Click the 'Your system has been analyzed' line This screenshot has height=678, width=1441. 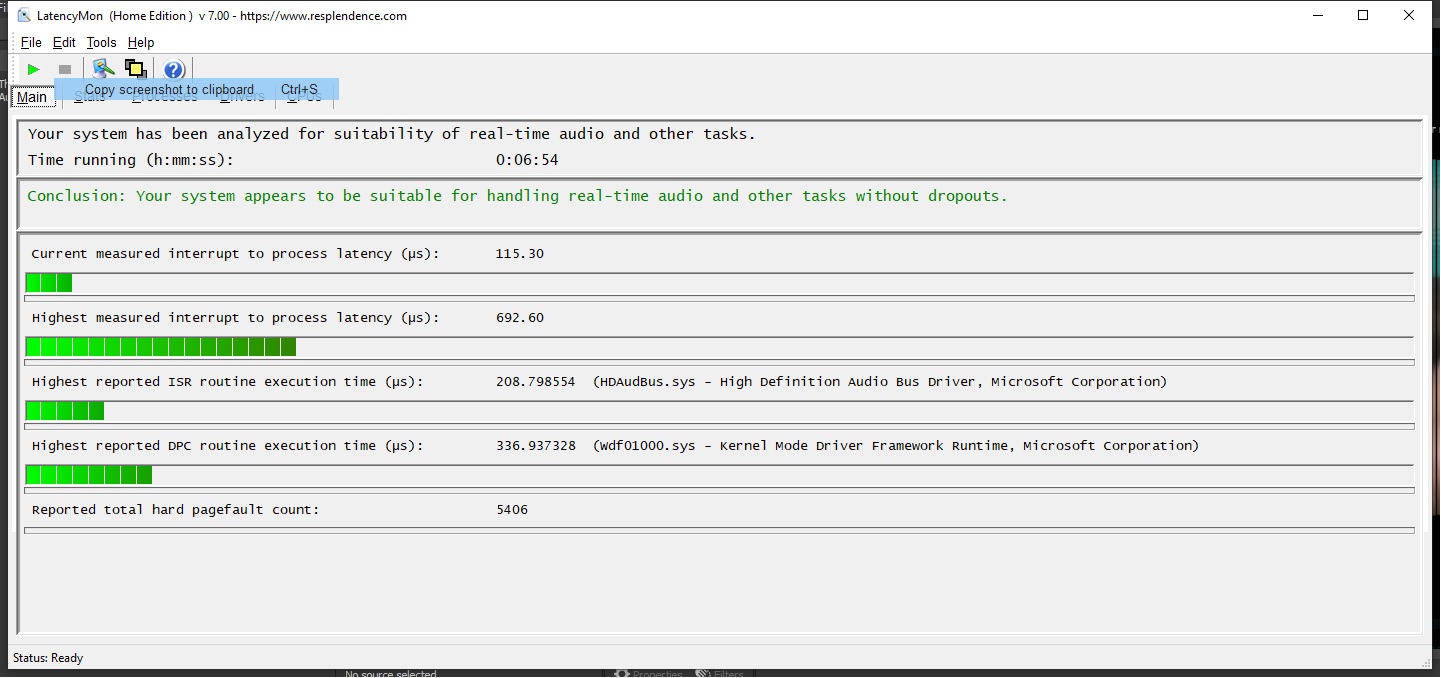(392, 134)
